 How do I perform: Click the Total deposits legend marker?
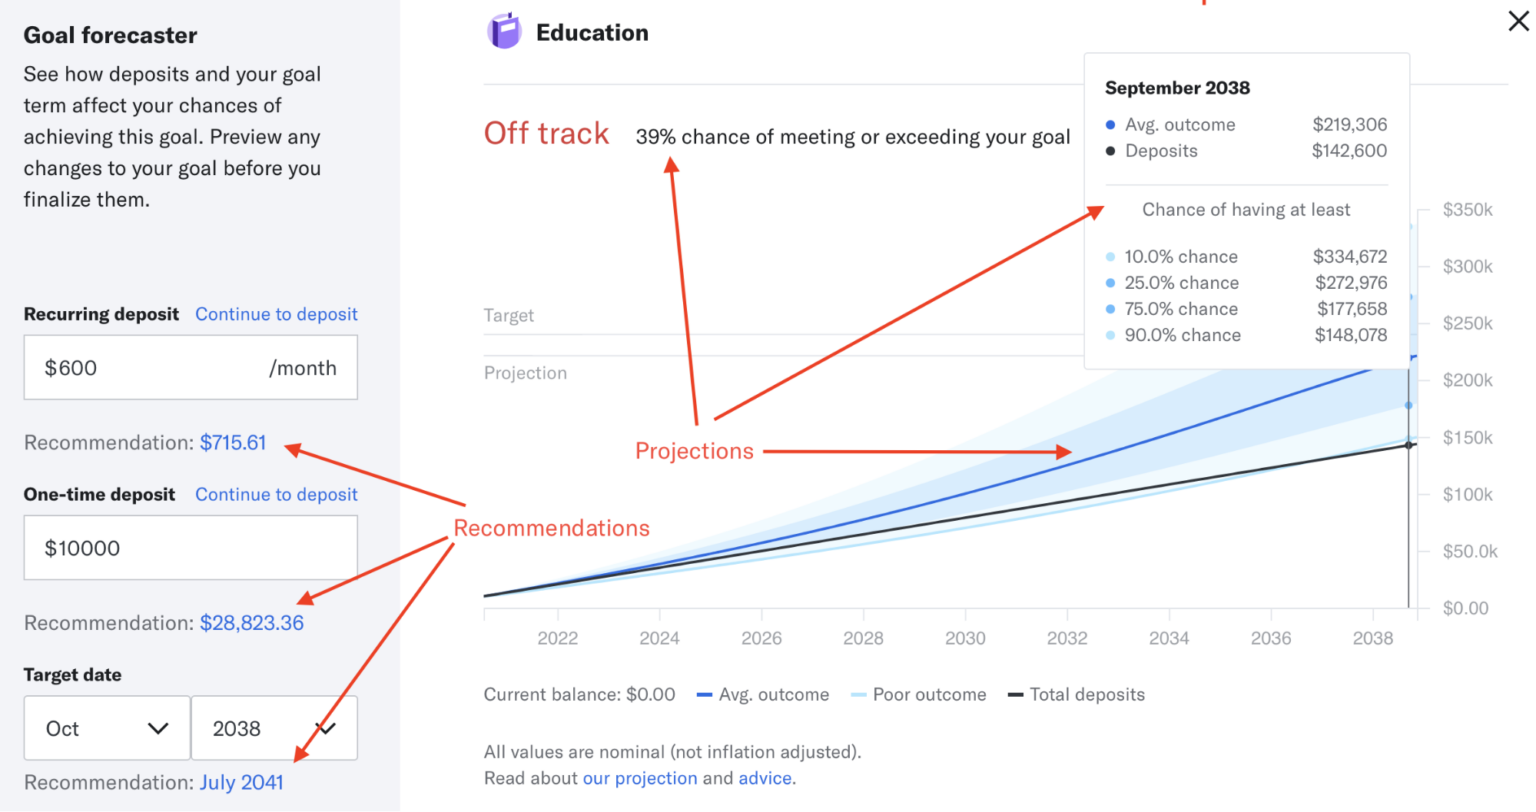pos(1015,695)
